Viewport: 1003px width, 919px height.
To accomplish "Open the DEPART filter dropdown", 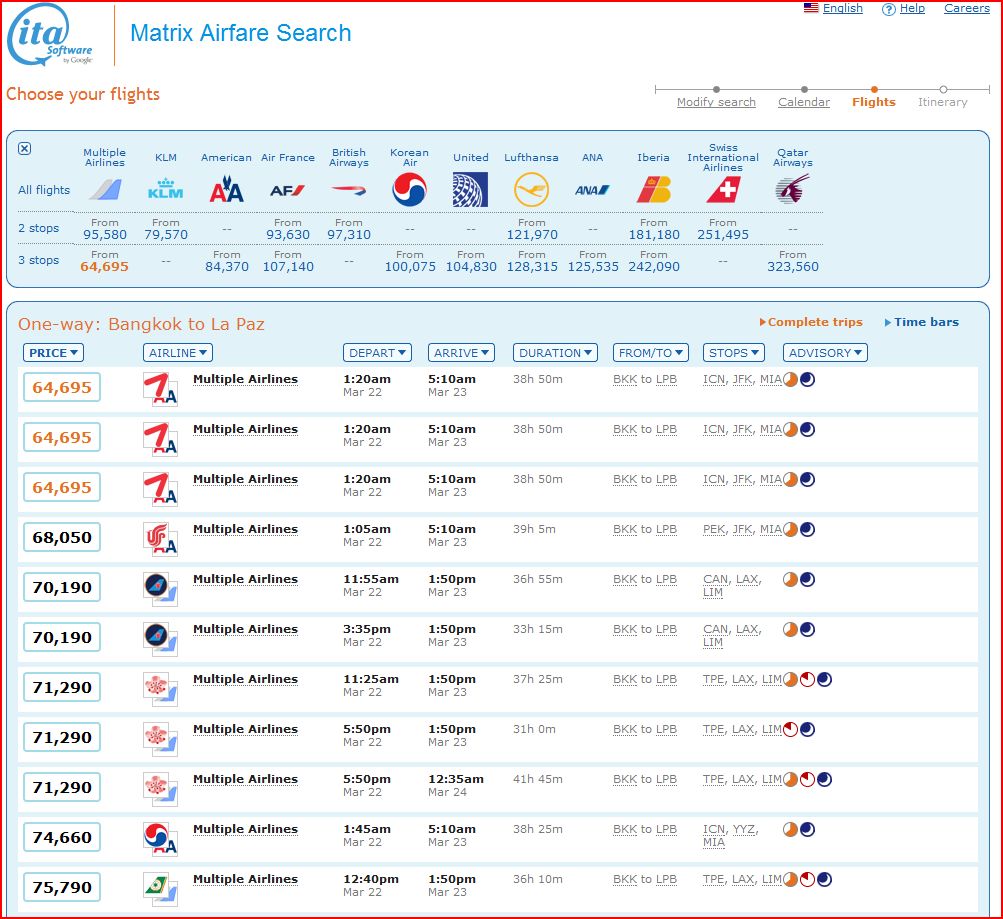I will [x=377, y=352].
